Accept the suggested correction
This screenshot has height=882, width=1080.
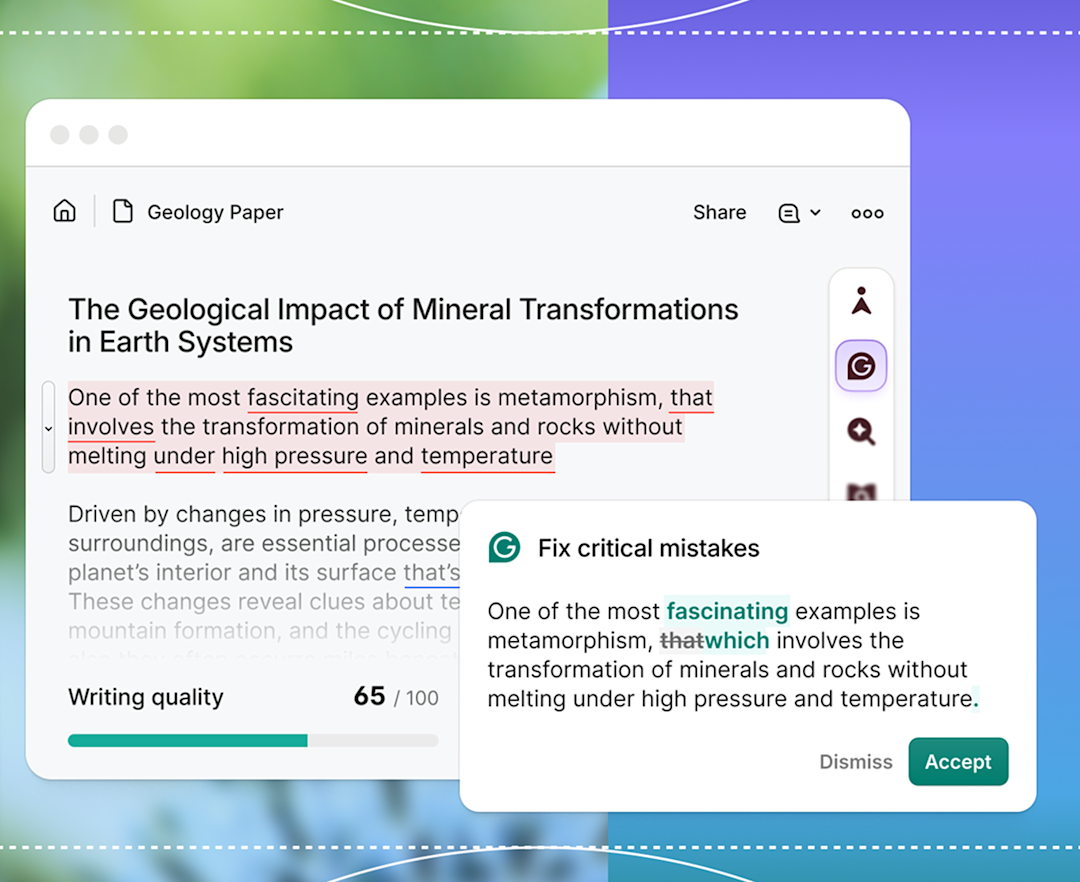click(x=957, y=762)
